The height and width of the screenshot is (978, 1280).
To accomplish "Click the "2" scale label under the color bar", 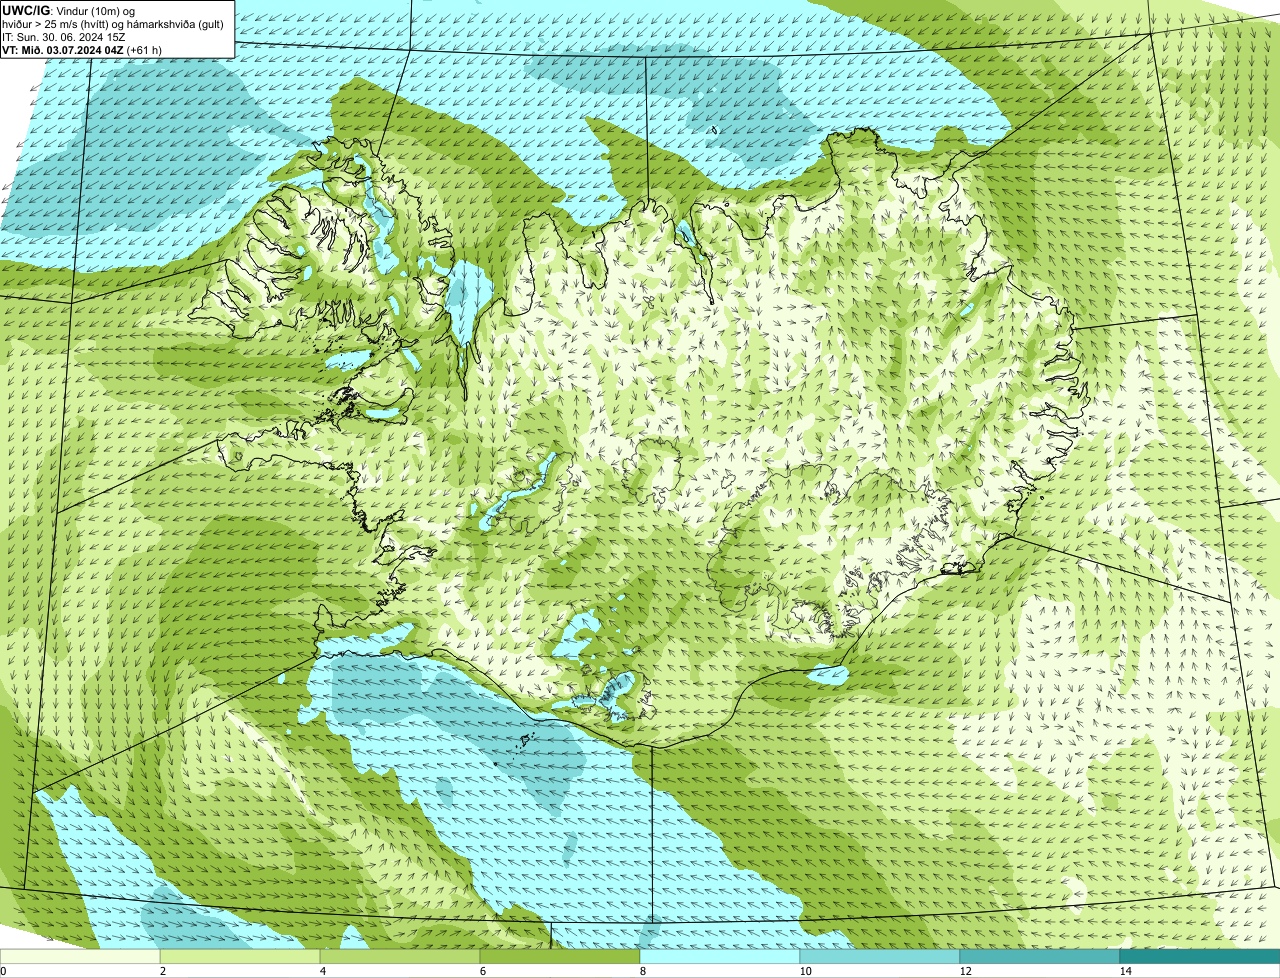I will [x=163, y=971].
